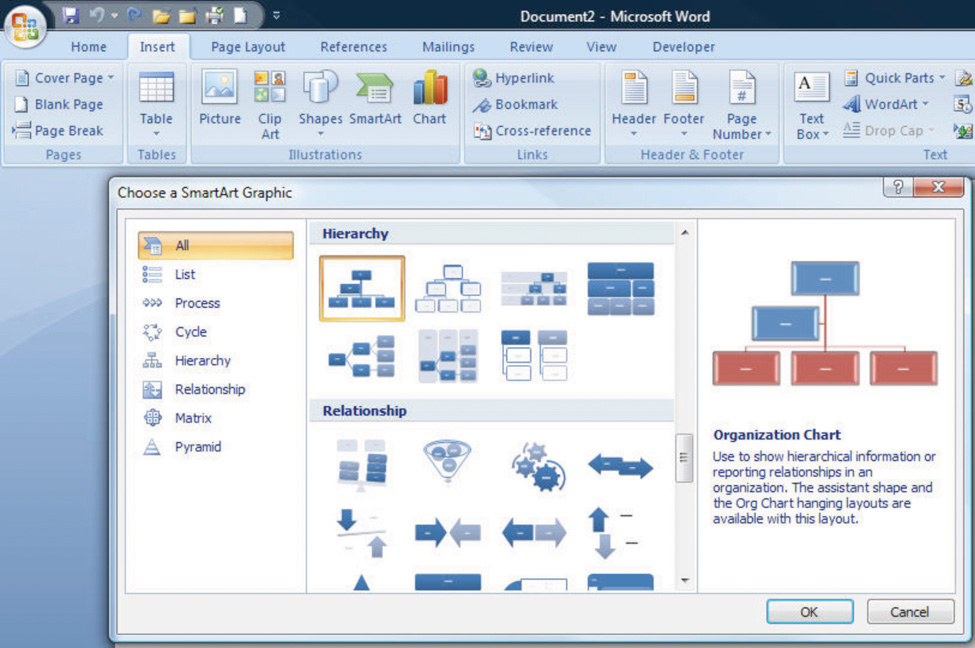Select the All category in SmartArt dialog
This screenshot has width=975, height=648.
[x=216, y=245]
